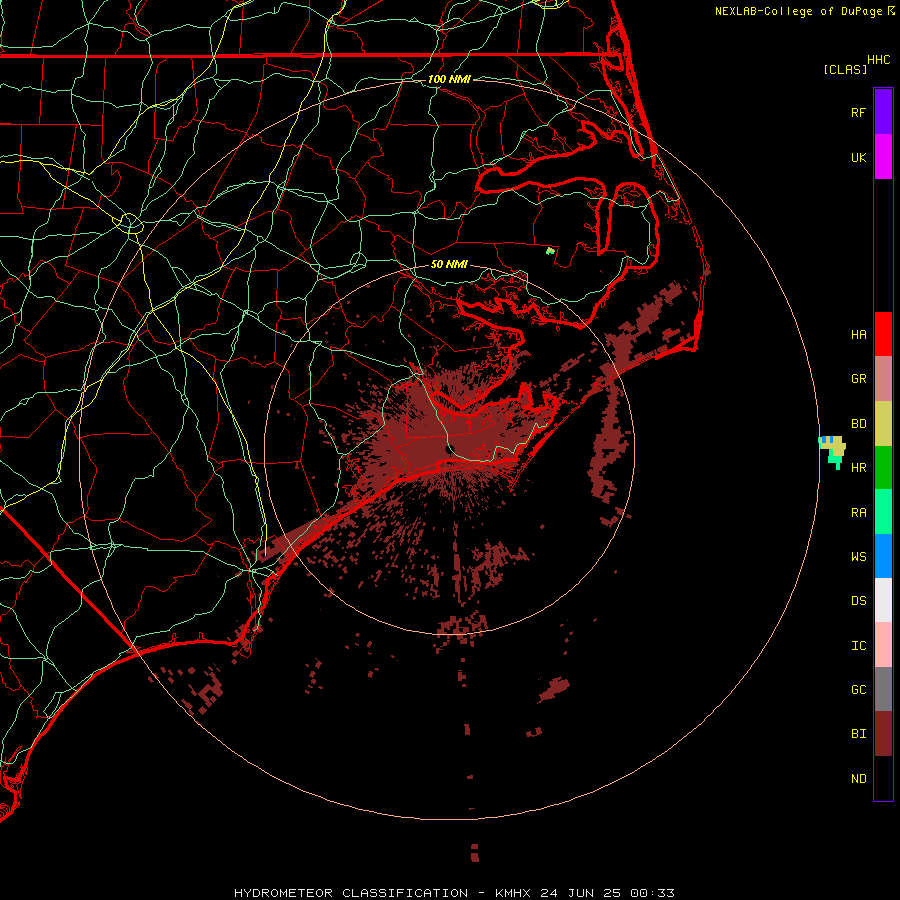900x900 pixels.
Task: Click the HYDROMETEOR CLASSIFICATION KMHX title text
Action: pyautogui.click(x=454, y=893)
